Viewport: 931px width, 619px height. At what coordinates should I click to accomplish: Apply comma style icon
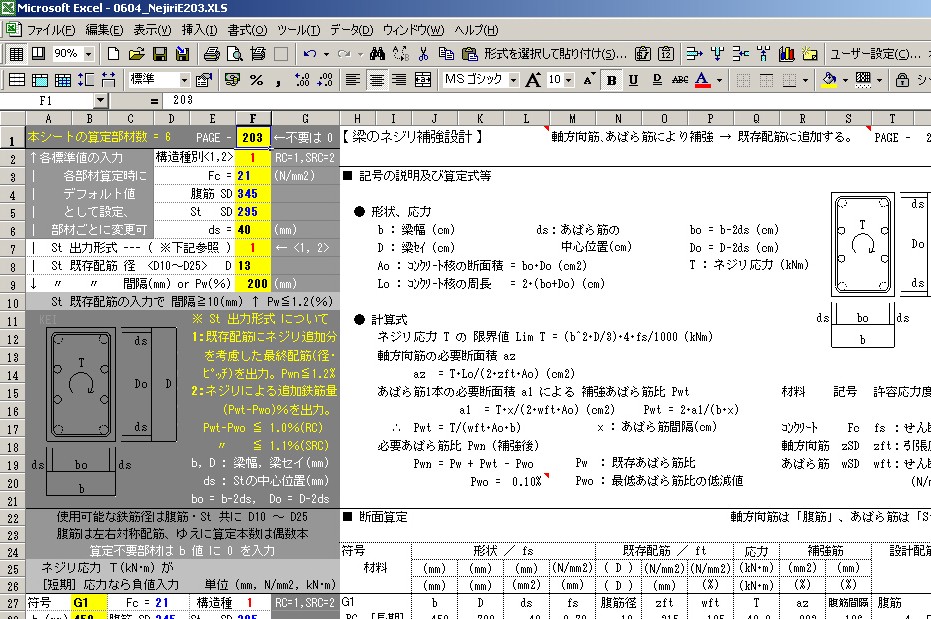(x=278, y=80)
